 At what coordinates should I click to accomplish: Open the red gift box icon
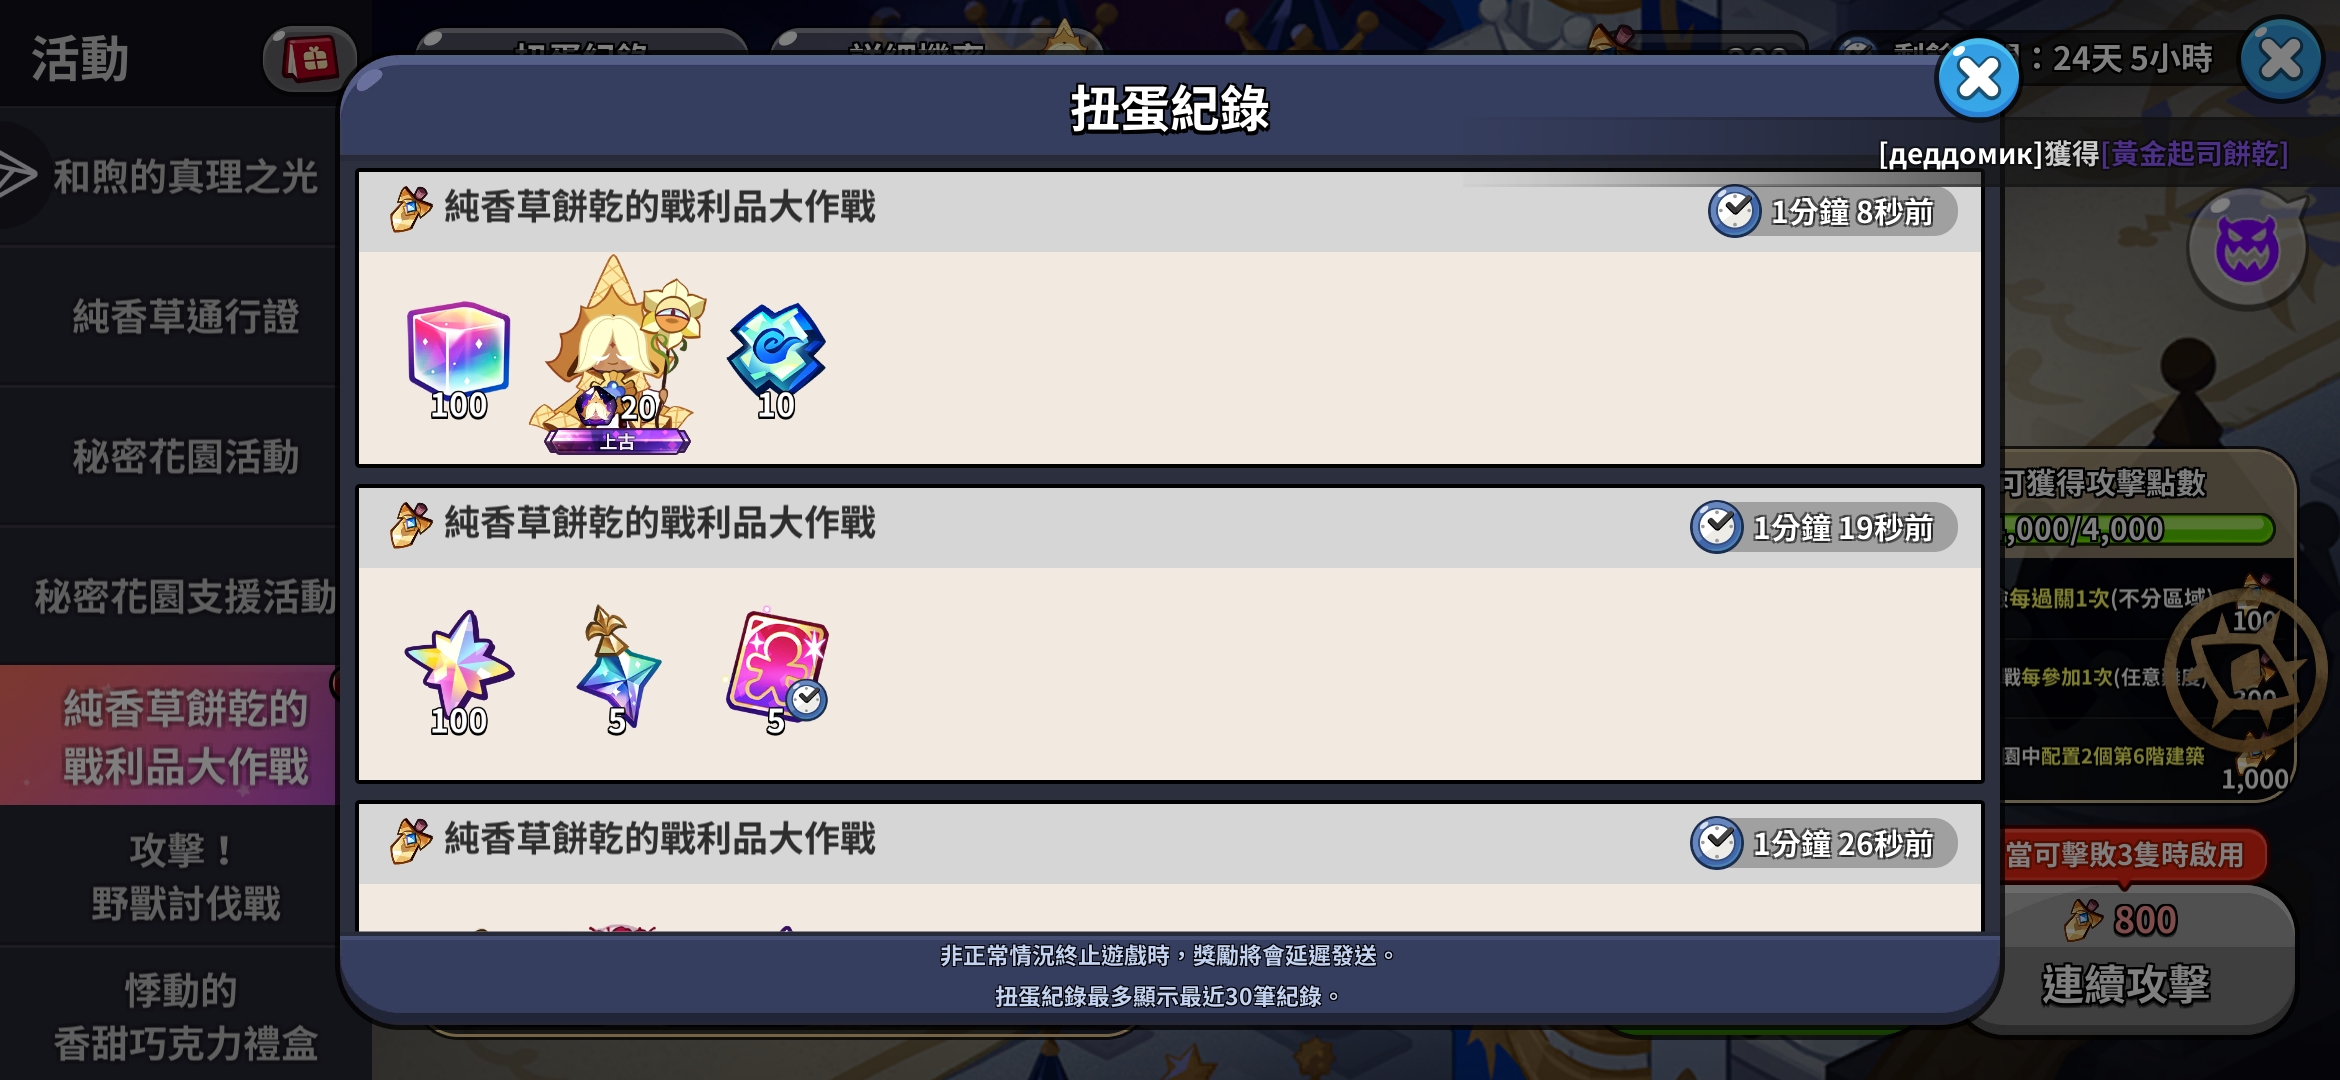pos(311,59)
